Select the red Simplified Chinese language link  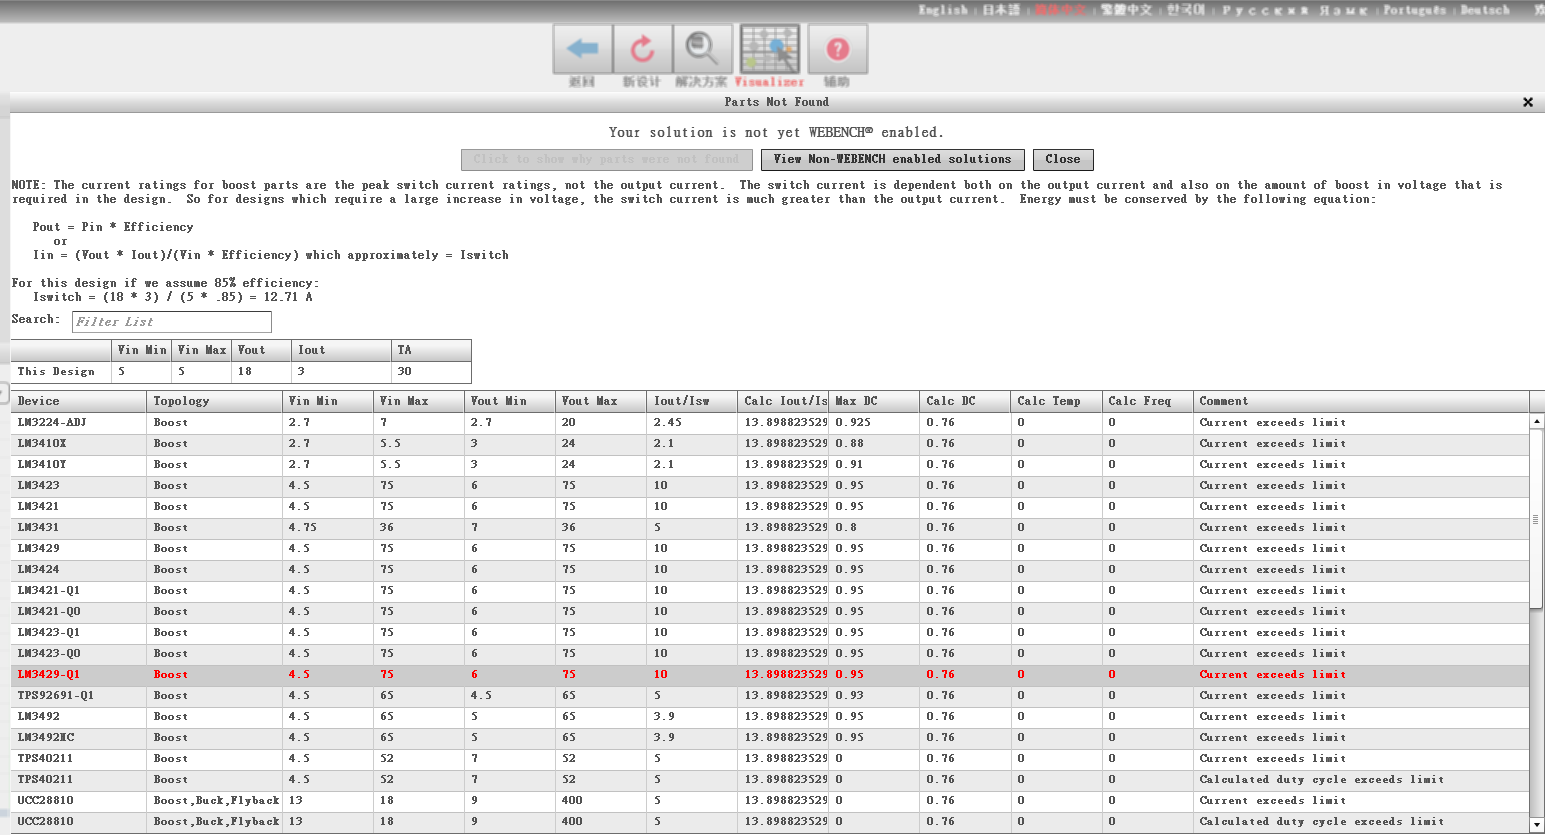pyautogui.click(x=1061, y=10)
